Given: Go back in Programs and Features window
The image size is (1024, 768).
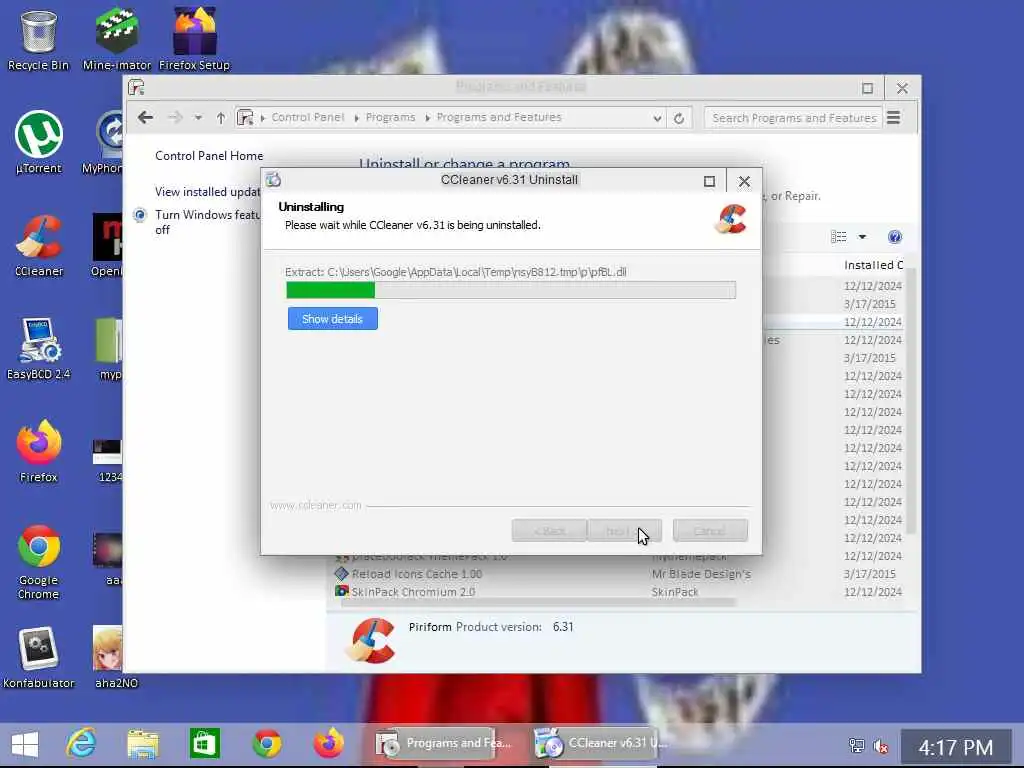Looking at the screenshot, I should tap(146, 118).
